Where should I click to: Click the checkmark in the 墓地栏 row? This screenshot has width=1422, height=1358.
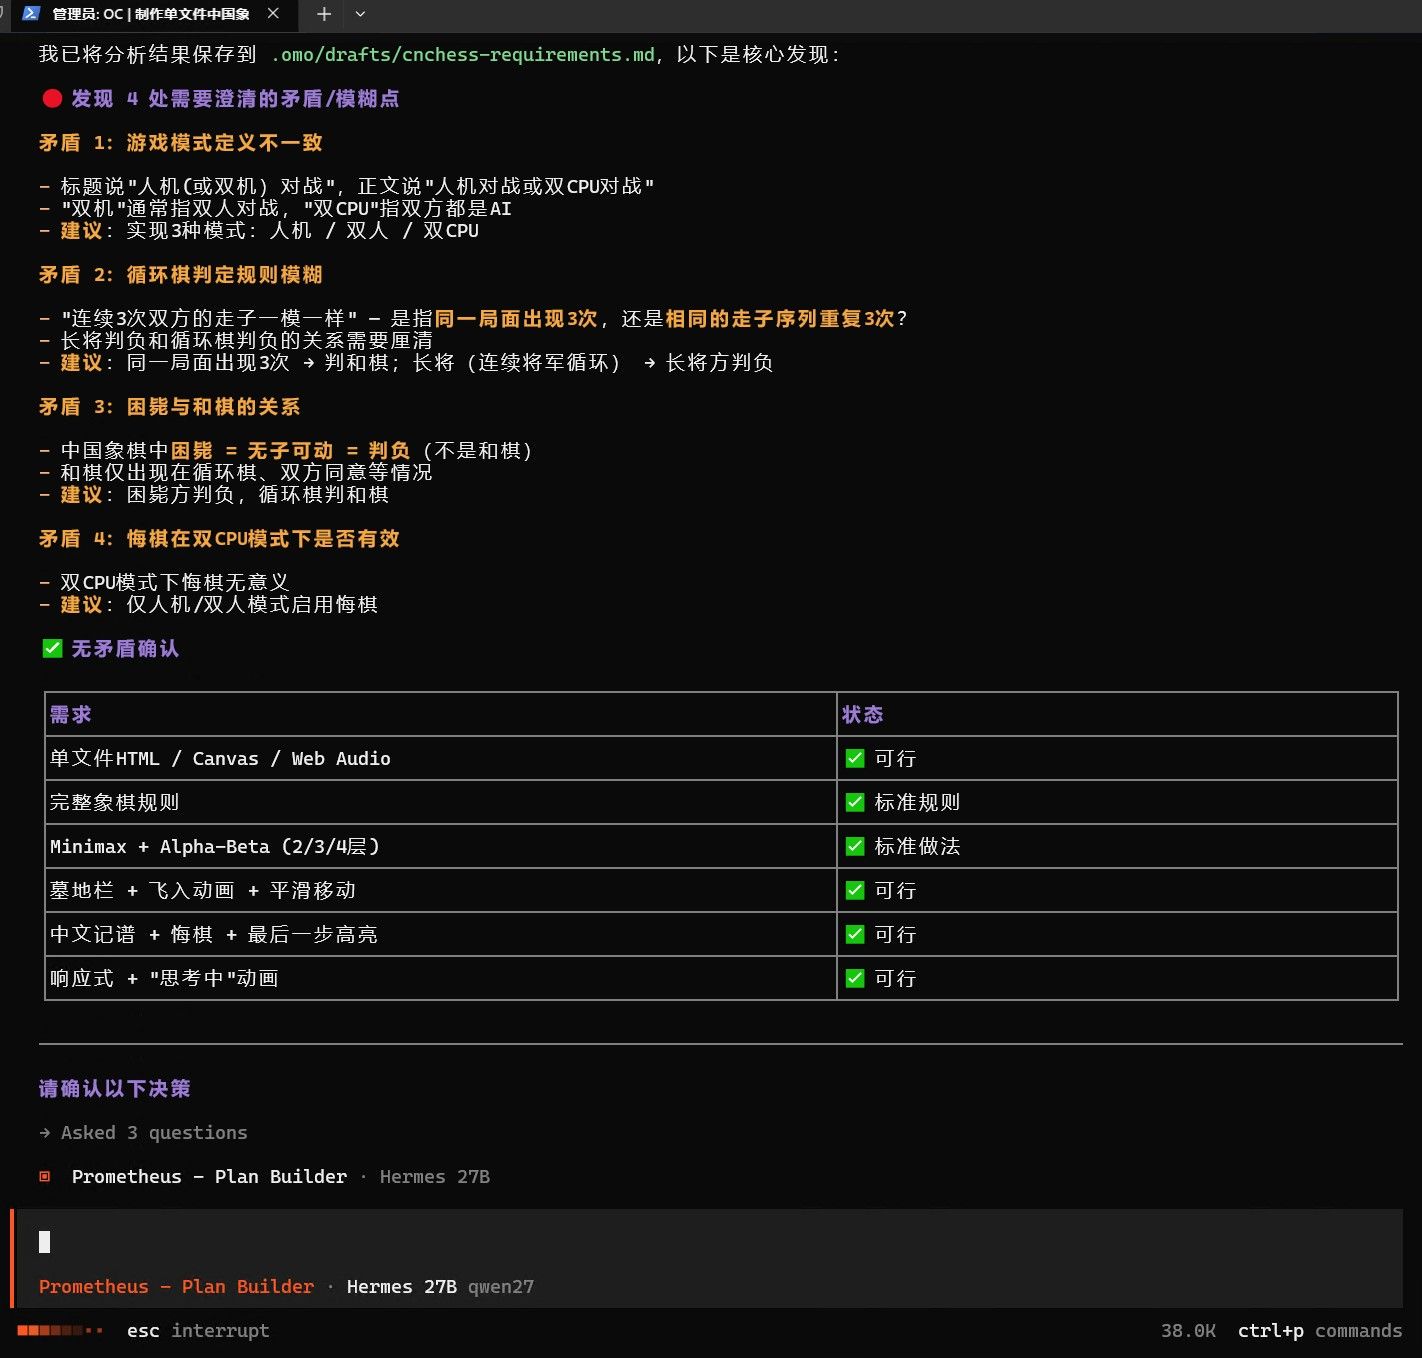[855, 890]
